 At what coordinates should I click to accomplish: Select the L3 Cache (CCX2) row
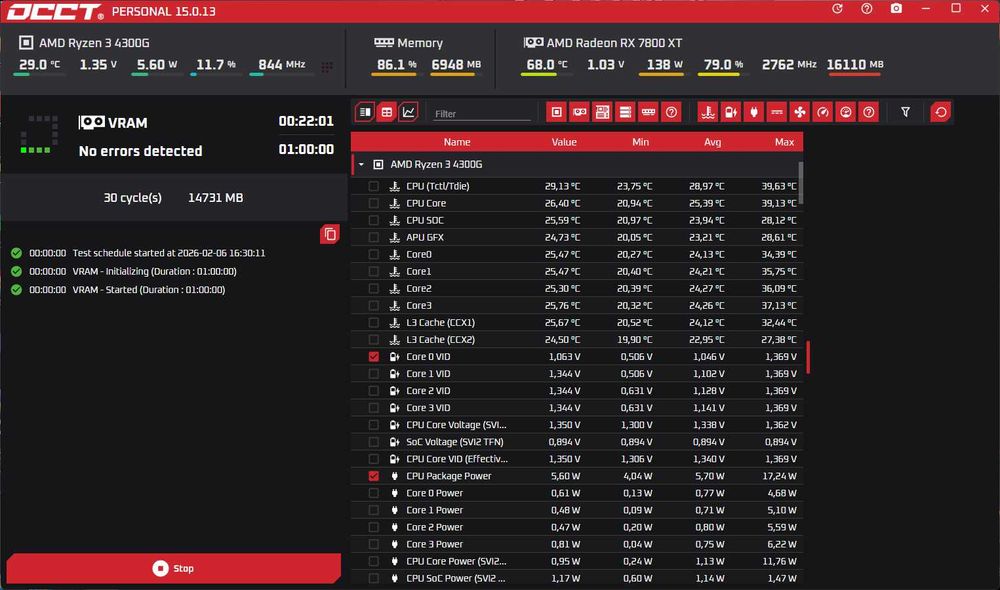click(577, 340)
